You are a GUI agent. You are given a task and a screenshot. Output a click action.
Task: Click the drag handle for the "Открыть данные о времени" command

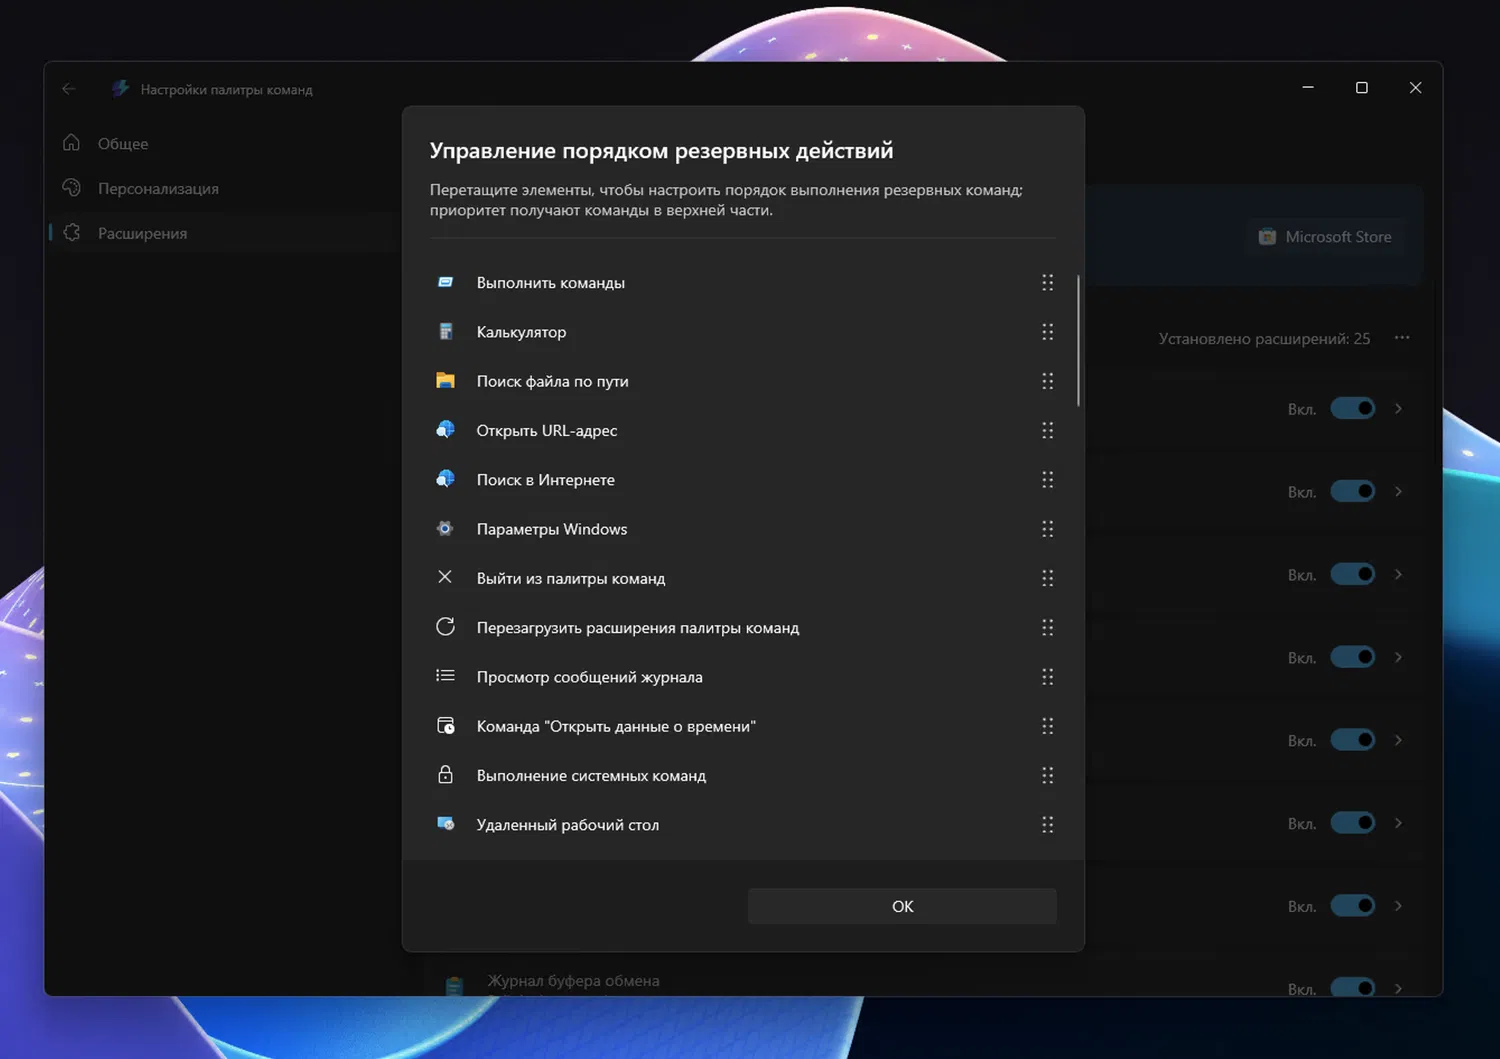click(1047, 726)
